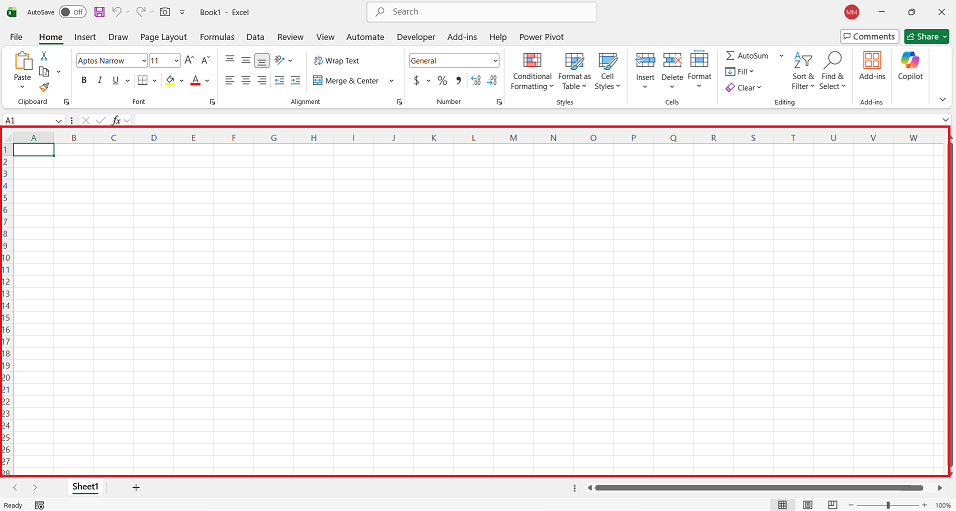Decrease the indent

click(279, 80)
